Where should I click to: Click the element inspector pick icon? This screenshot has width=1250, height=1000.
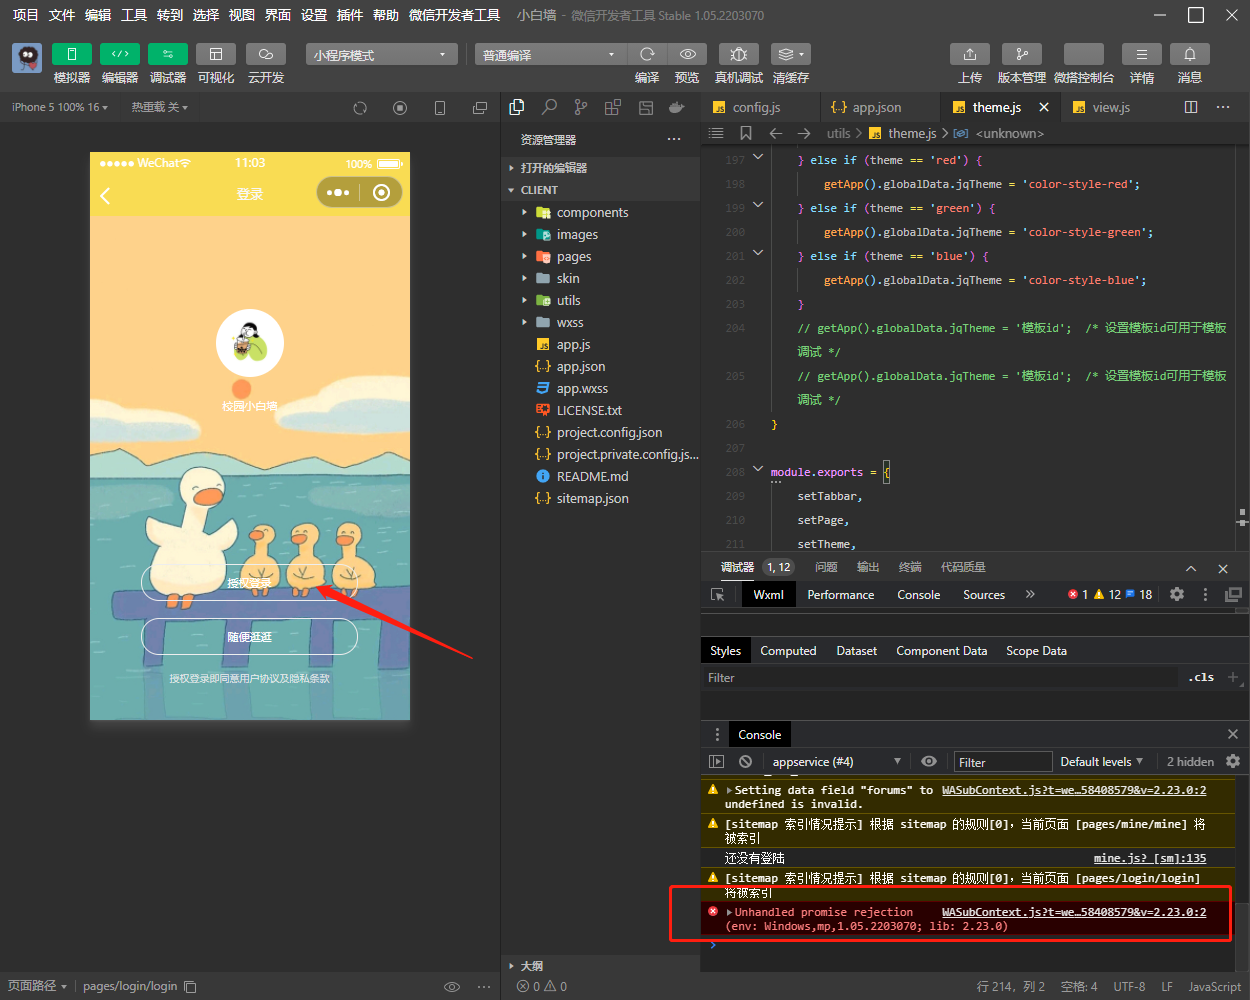[x=717, y=594]
